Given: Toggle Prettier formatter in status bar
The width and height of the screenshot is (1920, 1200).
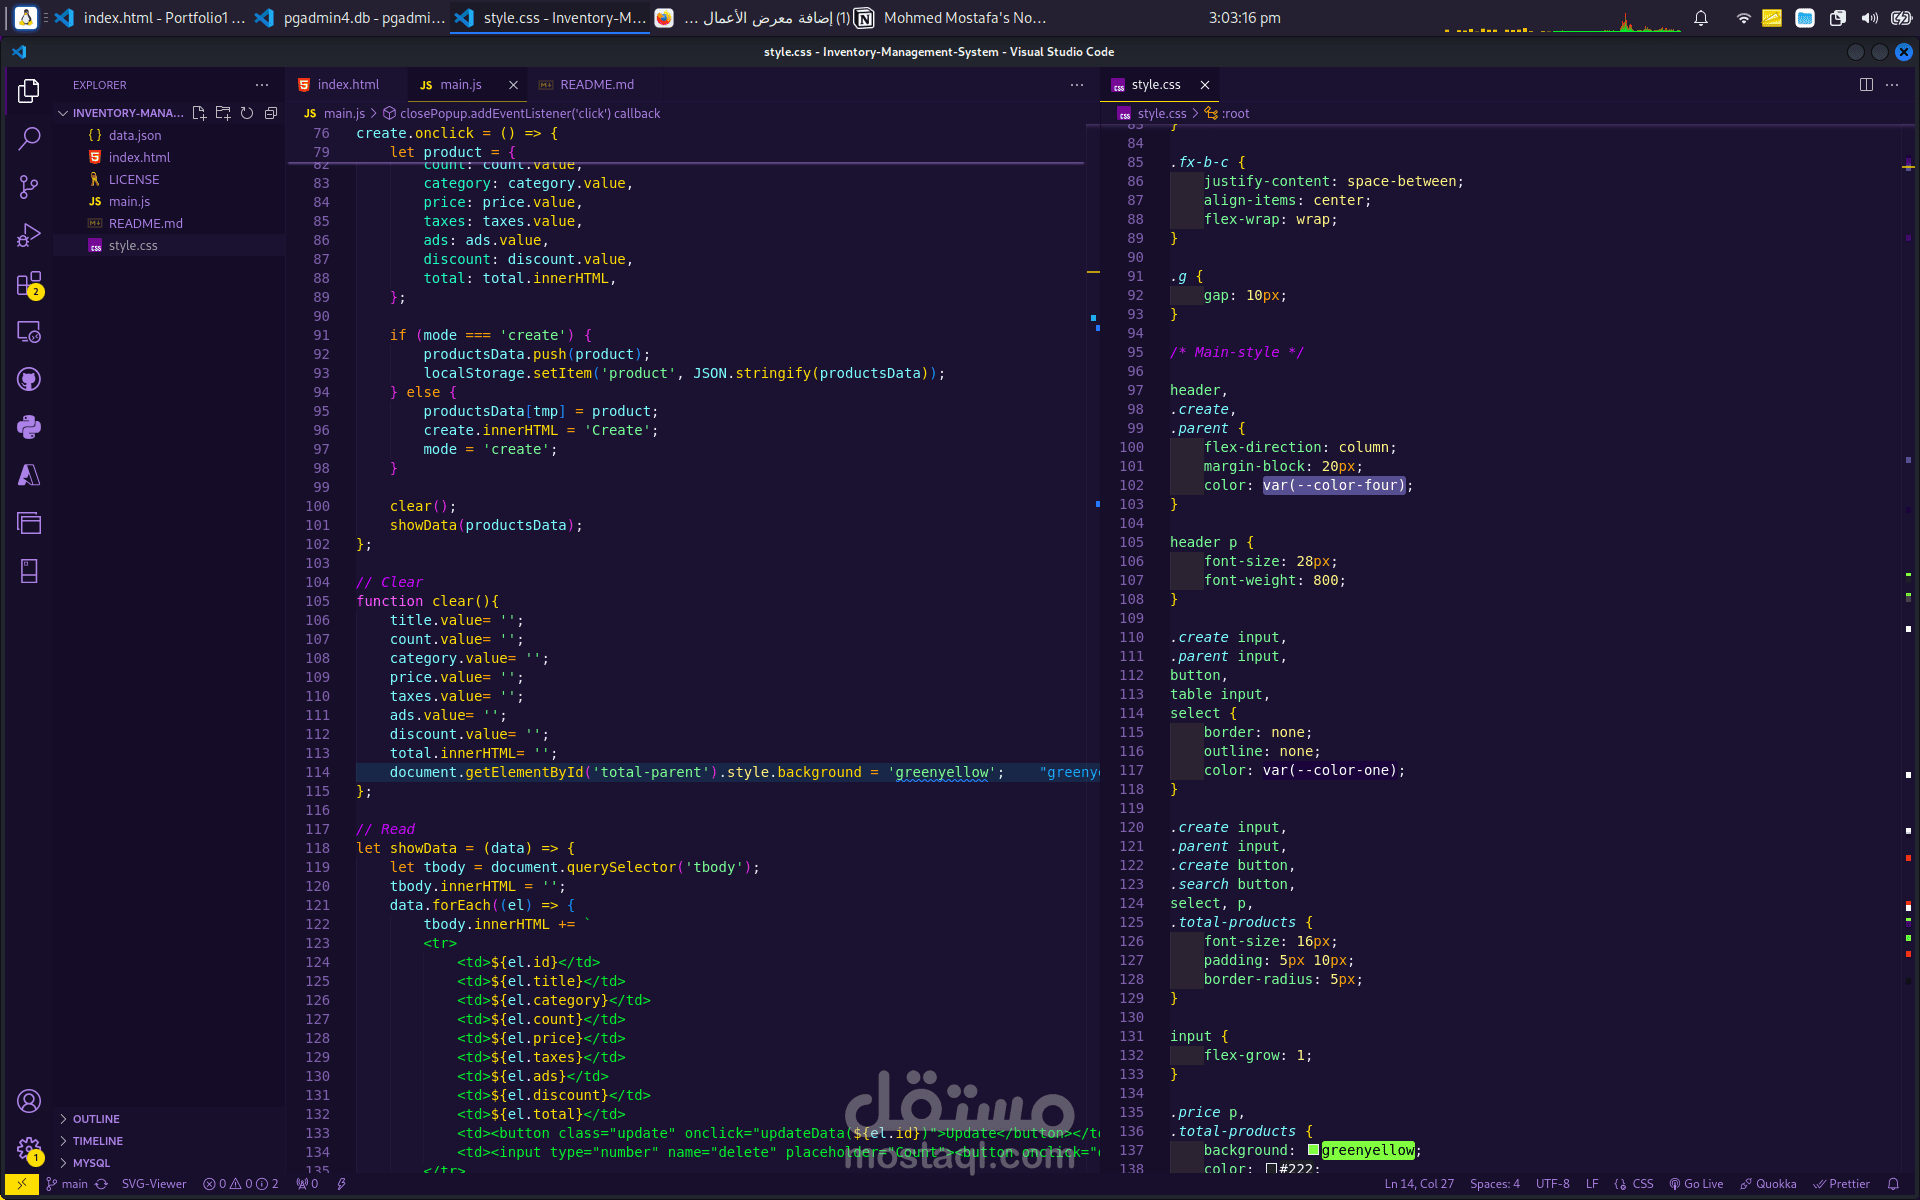Looking at the screenshot, I should point(1841,1184).
